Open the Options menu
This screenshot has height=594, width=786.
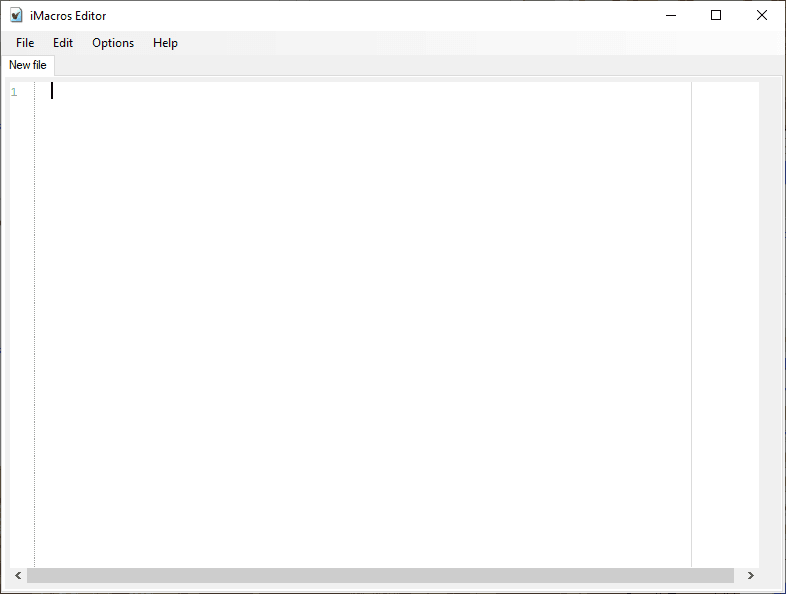tap(113, 43)
